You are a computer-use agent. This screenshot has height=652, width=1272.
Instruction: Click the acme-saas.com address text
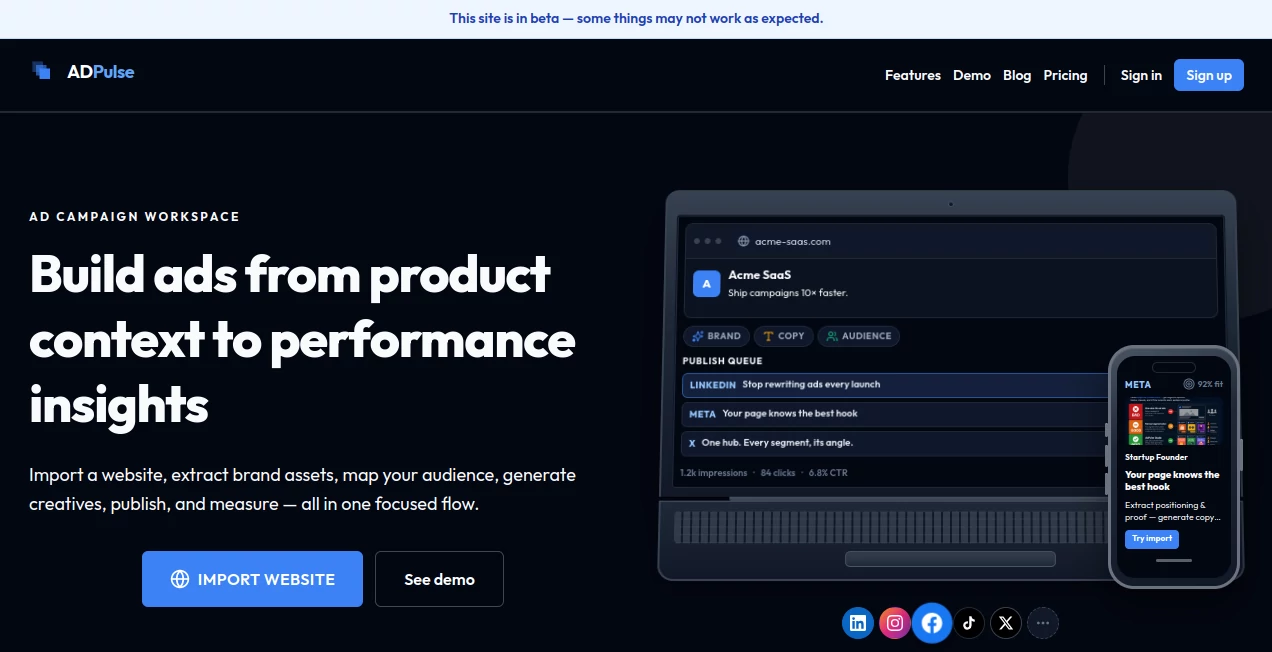pos(793,241)
